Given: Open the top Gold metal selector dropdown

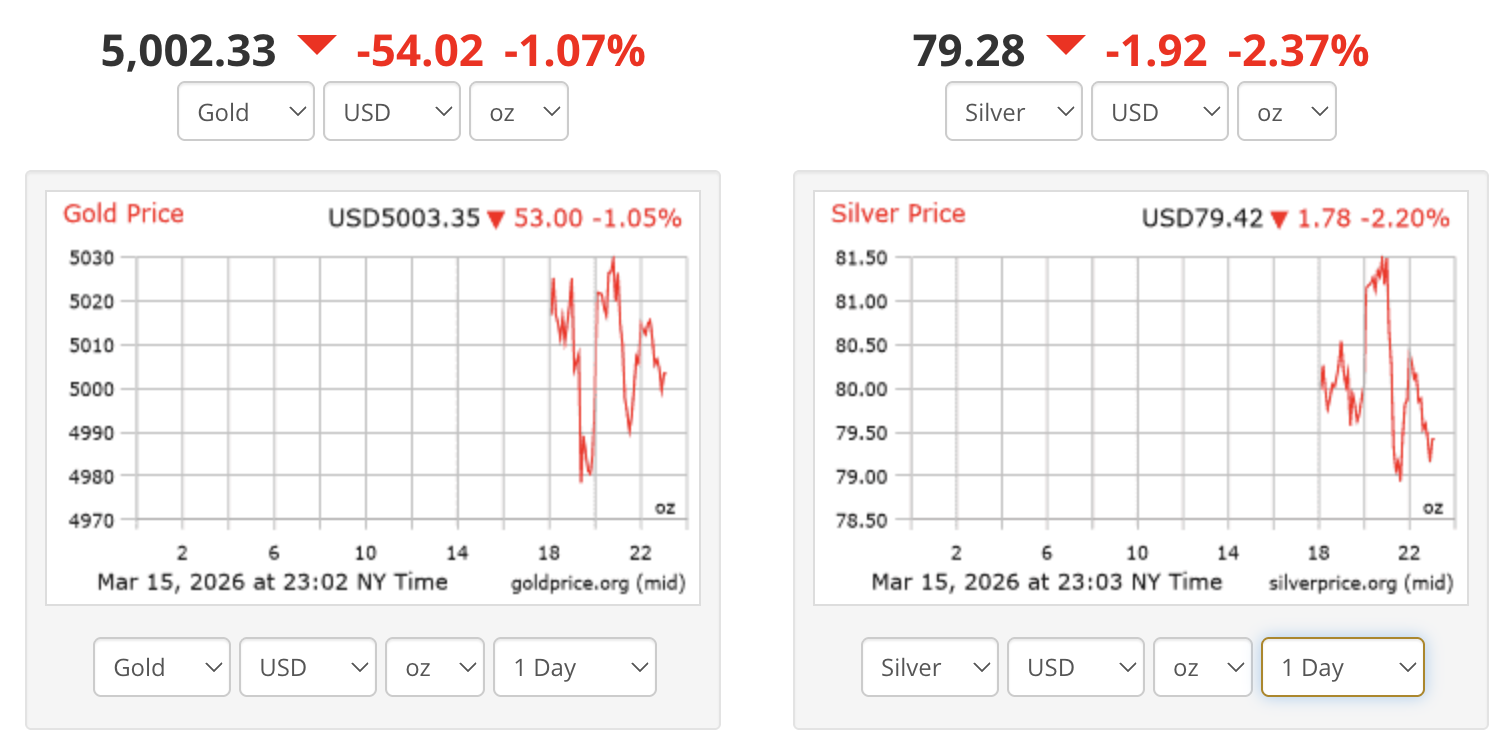Looking at the screenshot, I should pyautogui.click(x=245, y=111).
